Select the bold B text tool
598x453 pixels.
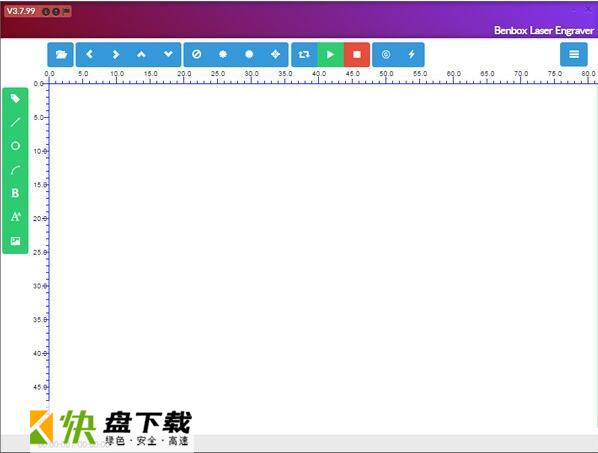click(15, 193)
